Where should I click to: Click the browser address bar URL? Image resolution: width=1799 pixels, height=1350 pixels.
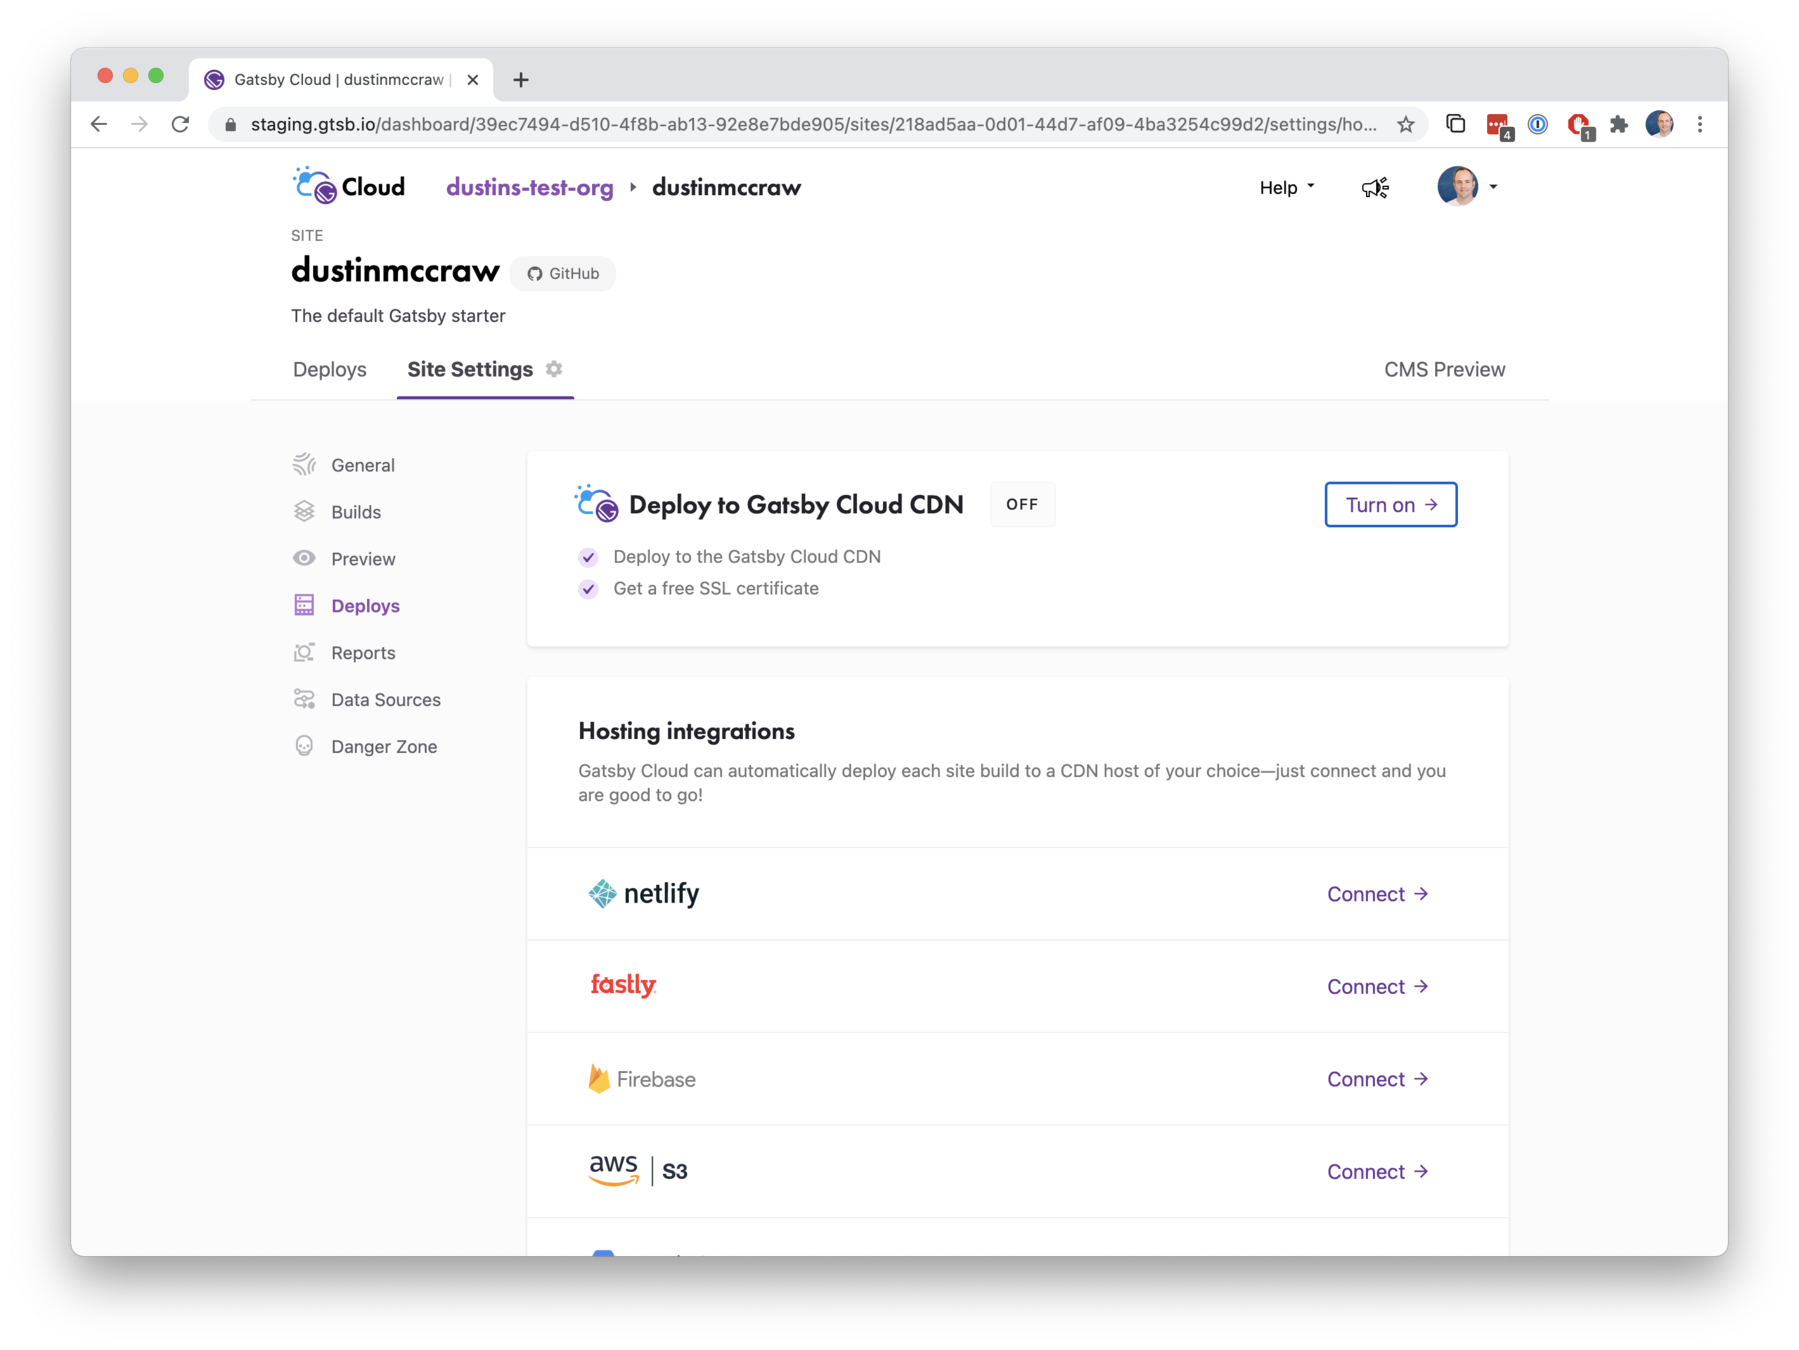pos(813,124)
